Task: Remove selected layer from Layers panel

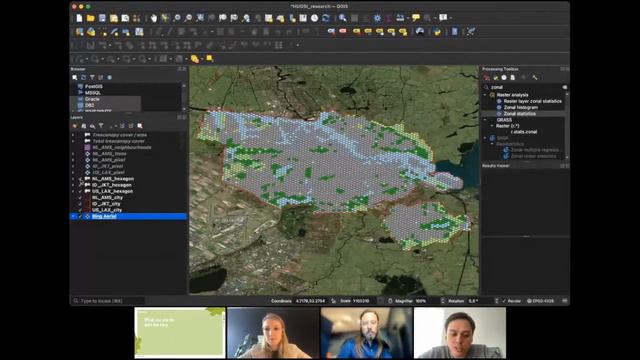Action: [x=140, y=126]
